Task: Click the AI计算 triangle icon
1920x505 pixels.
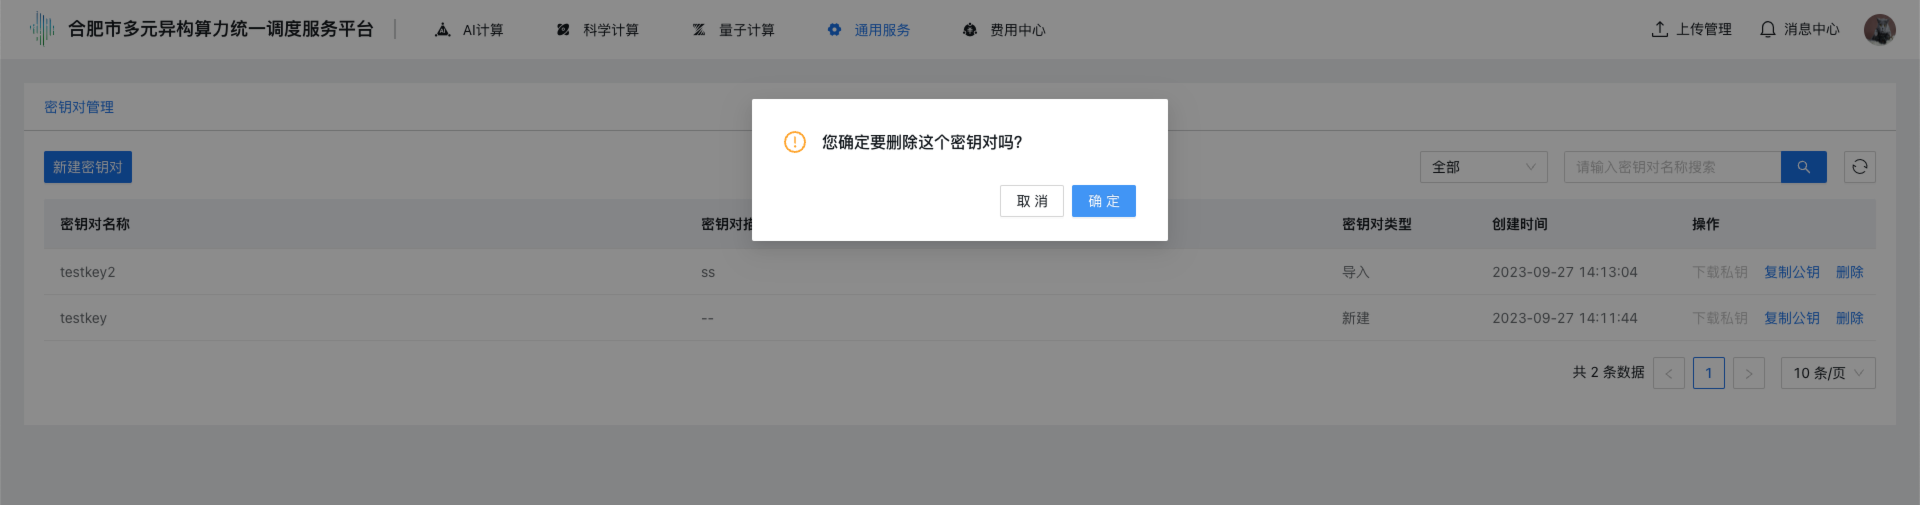Action: pos(443,30)
